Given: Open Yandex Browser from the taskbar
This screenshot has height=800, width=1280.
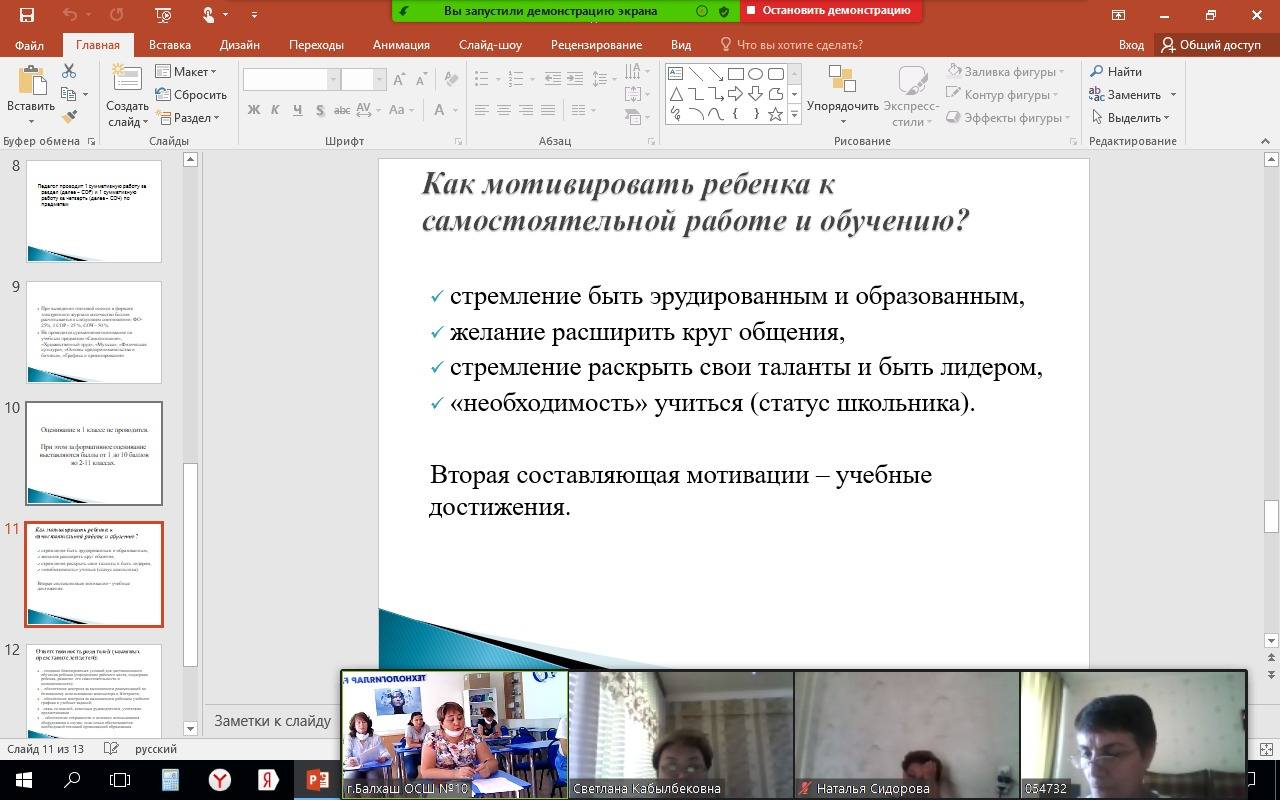Looking at the screenshot, I should tap(219, 779).
